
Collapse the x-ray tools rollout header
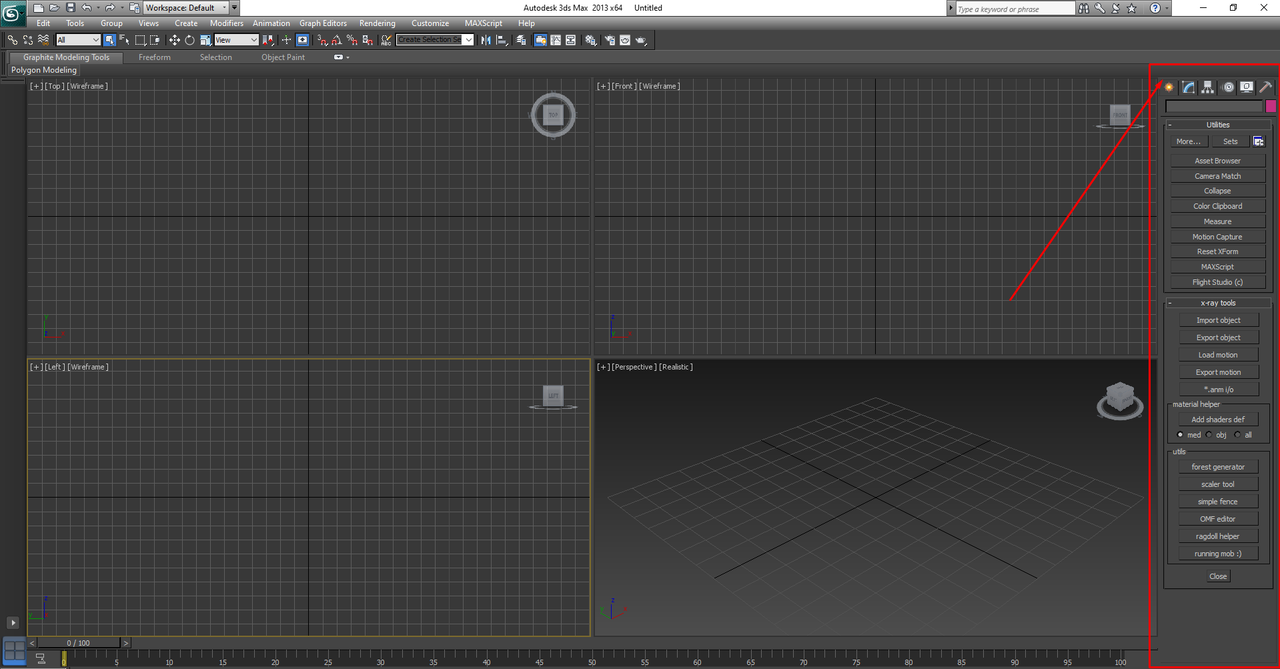click(x=1218, y=303)
